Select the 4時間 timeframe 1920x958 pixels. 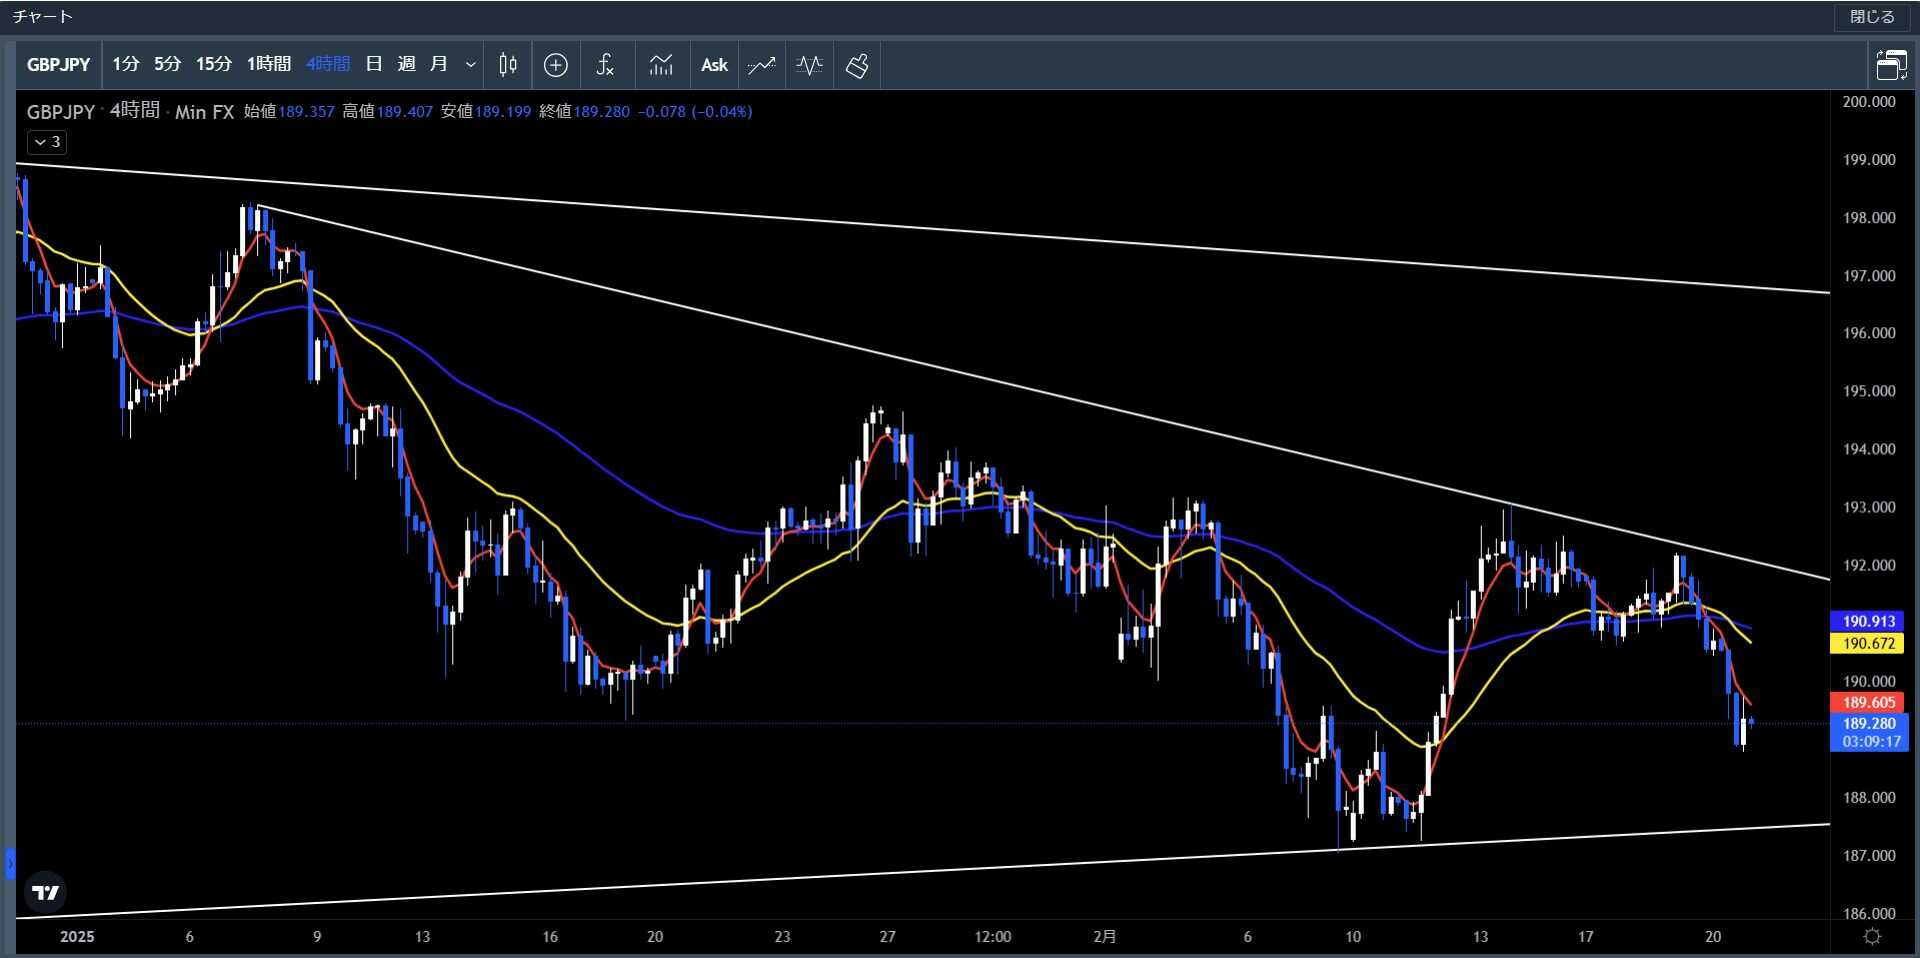pos(328,65)
